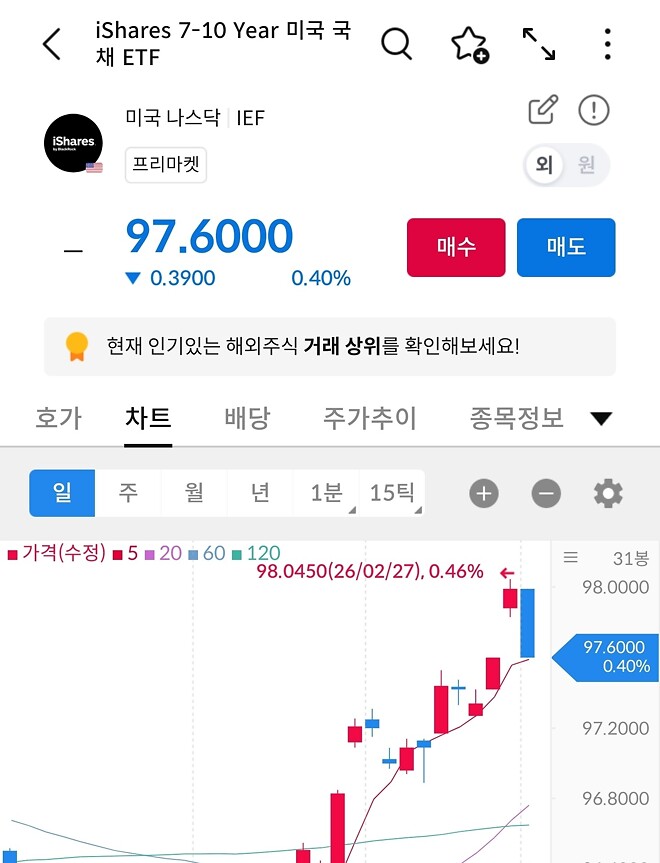Switch to the 호가 tab
The height and width of the screenshot is (863, 660).
[x=58, y=418]
